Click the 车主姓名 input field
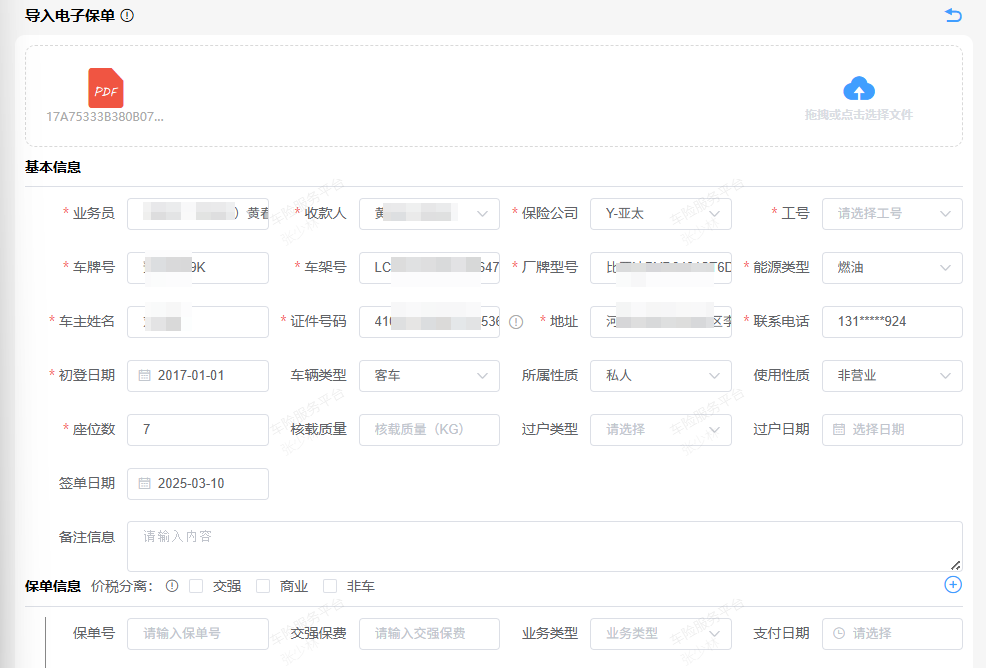 point(198,322)
